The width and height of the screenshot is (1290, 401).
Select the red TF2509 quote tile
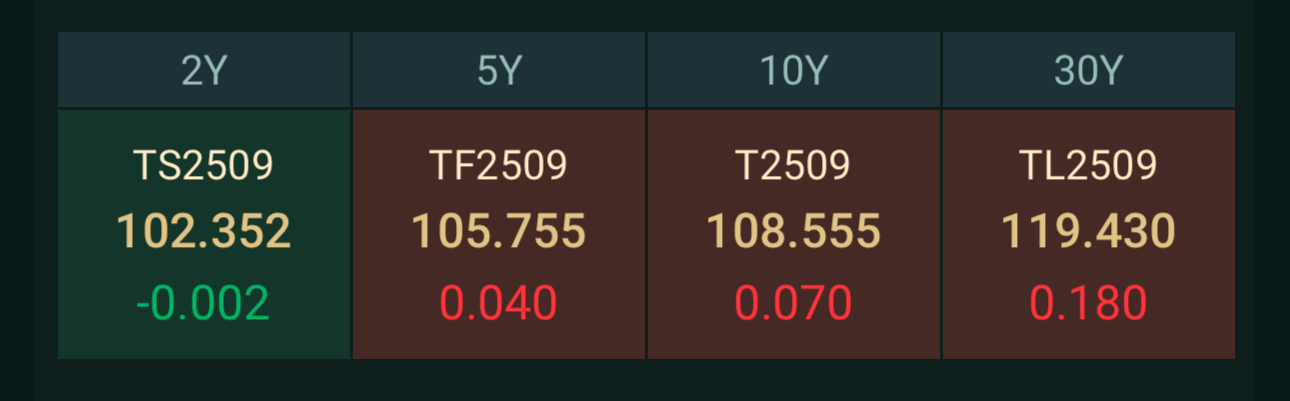(499, 234)
